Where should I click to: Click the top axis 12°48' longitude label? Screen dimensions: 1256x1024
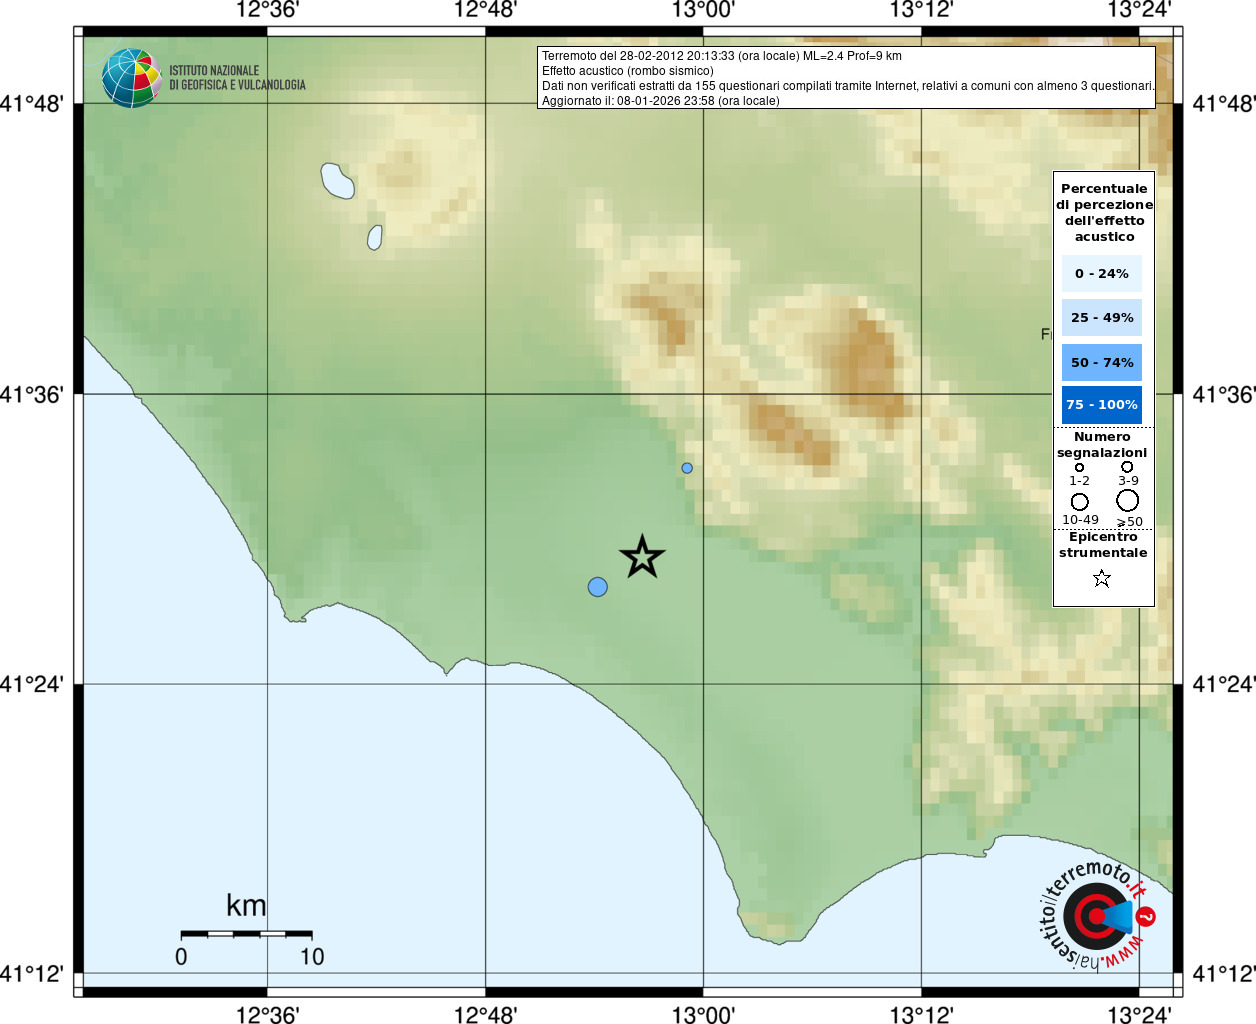[x=485, y=10]
